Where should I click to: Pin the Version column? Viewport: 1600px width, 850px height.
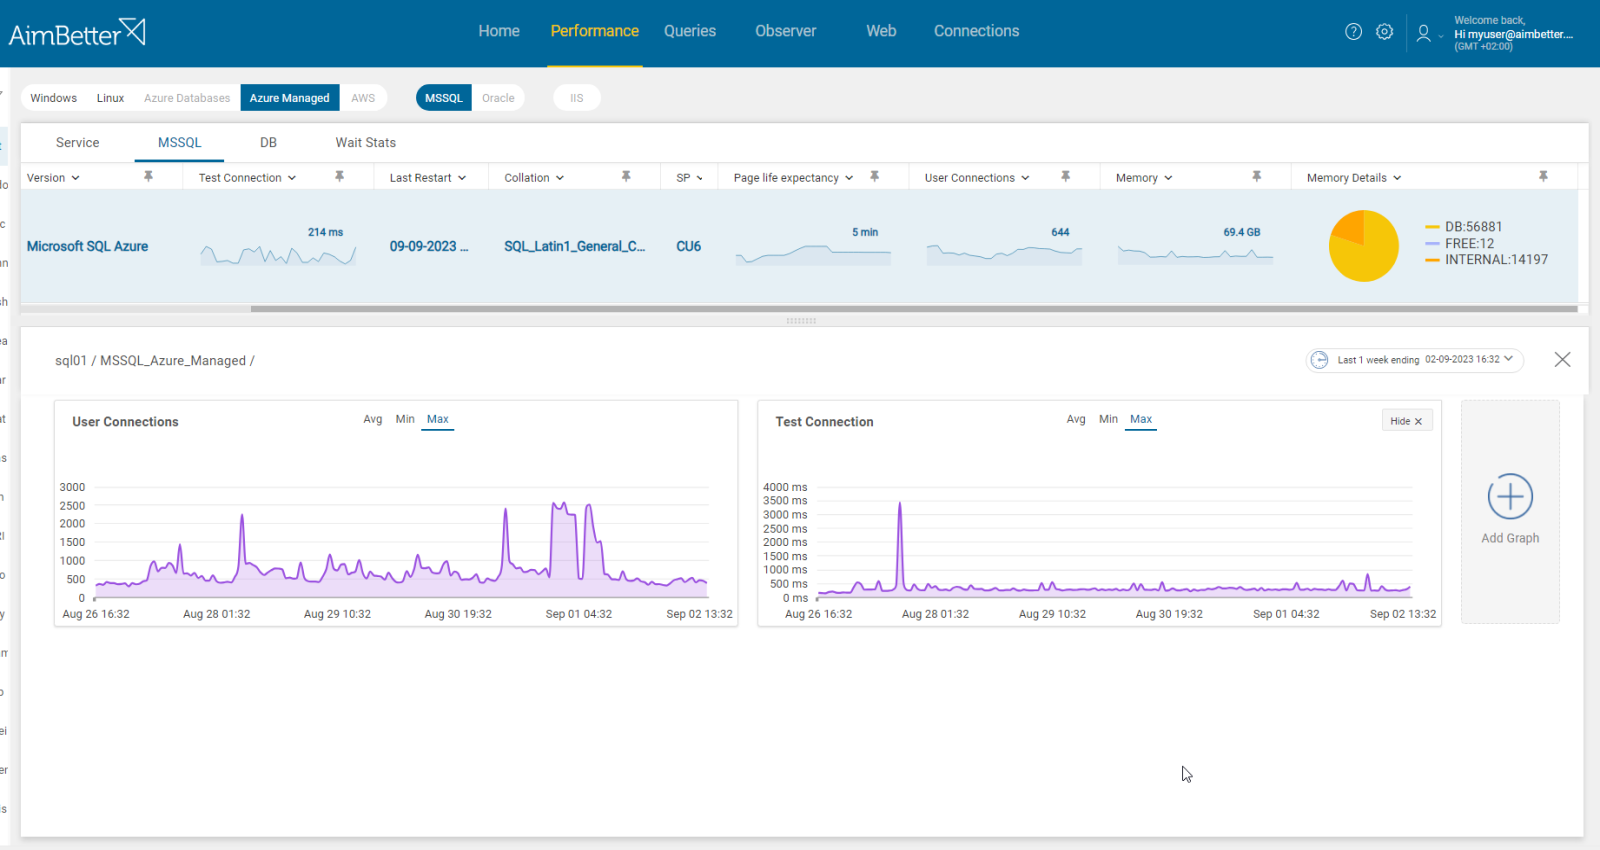(148, 176)
